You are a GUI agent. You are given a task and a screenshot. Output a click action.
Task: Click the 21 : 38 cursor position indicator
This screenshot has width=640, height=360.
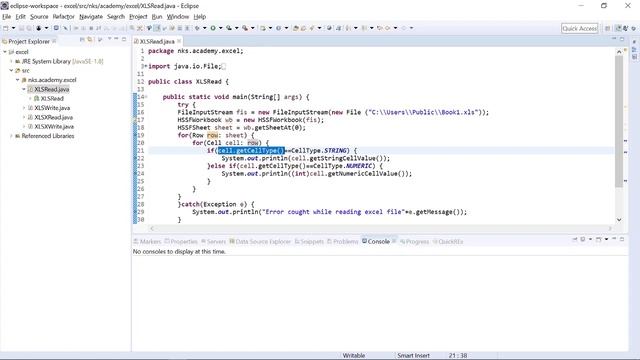pos(458,356)
